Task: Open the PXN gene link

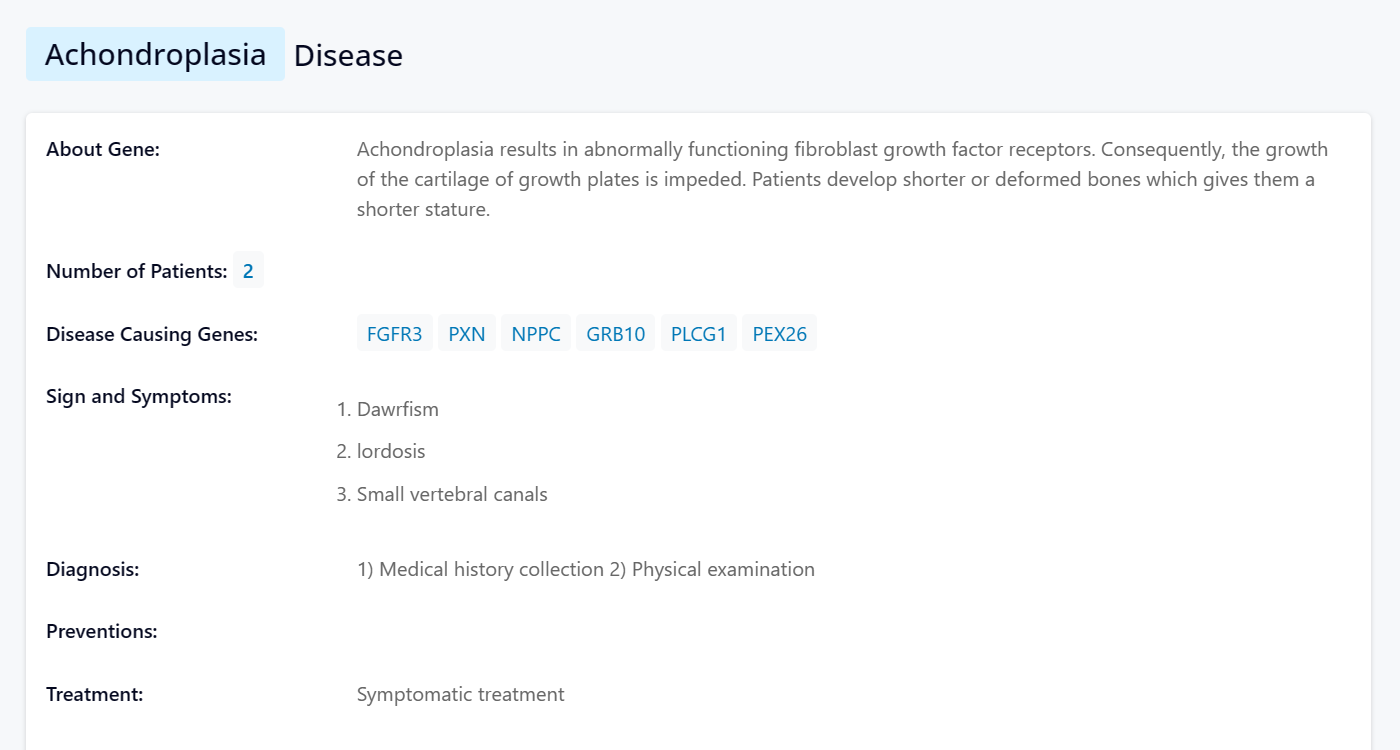Action: 466,334
